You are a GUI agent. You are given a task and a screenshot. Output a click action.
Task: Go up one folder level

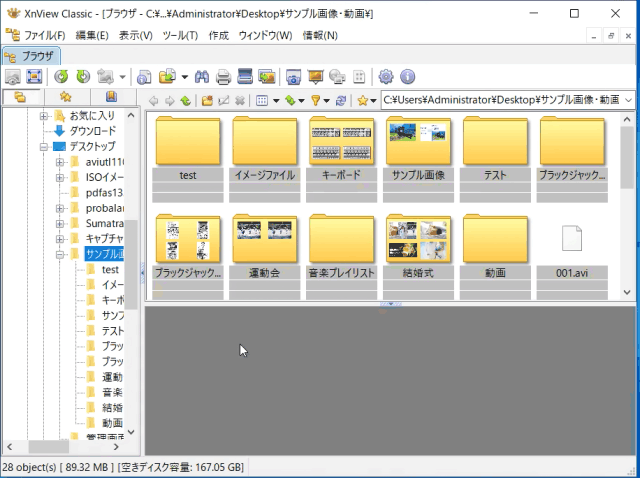[186, 100]
